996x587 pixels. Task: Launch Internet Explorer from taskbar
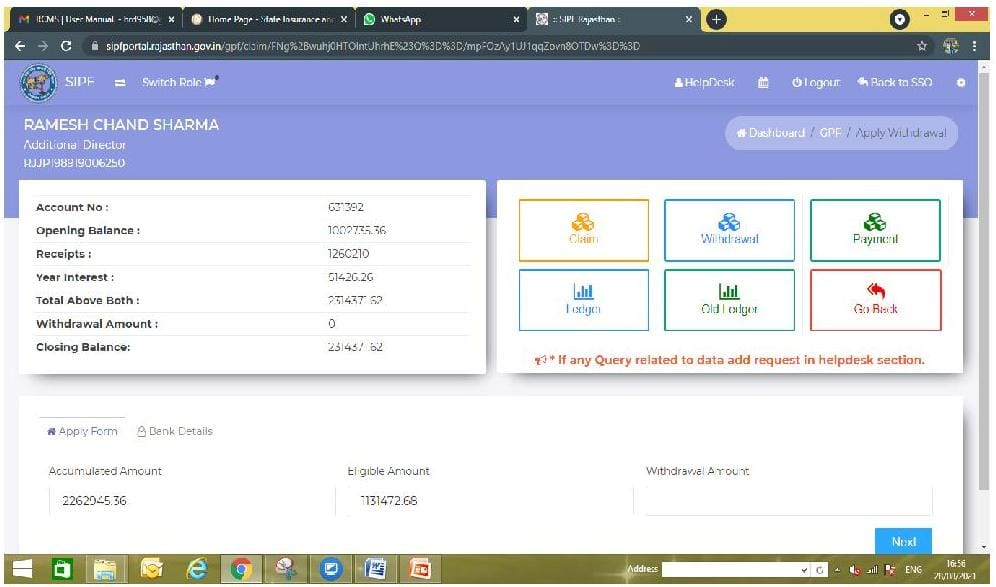pos(197,569)
